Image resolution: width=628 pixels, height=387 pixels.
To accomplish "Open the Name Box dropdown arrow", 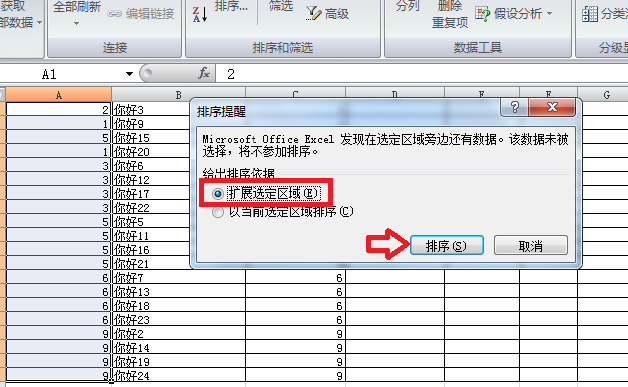I will 129,74.
